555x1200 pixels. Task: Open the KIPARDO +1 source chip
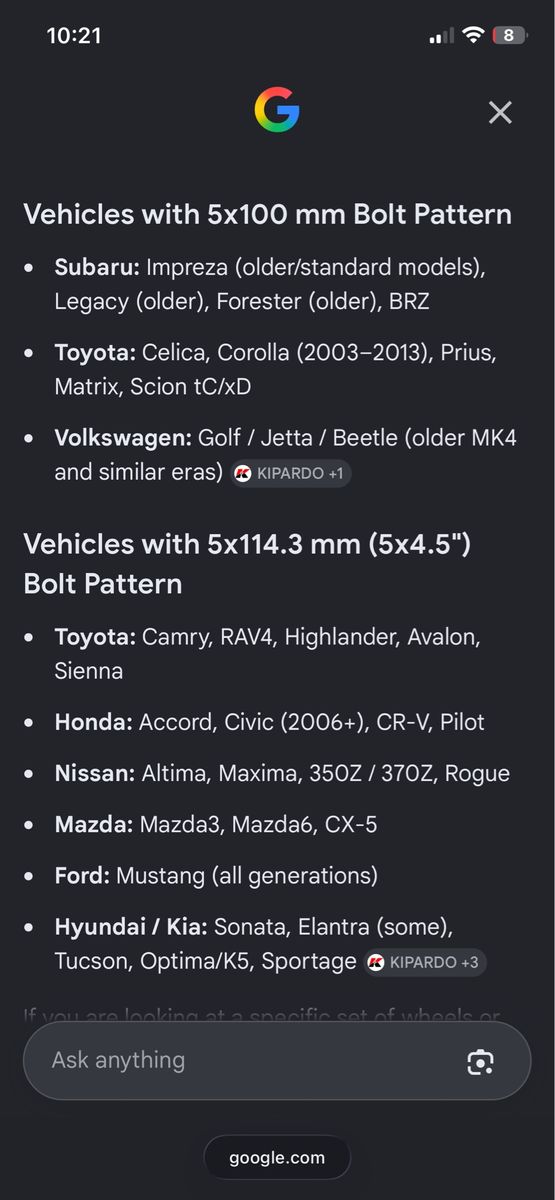[x=291, y=473]
